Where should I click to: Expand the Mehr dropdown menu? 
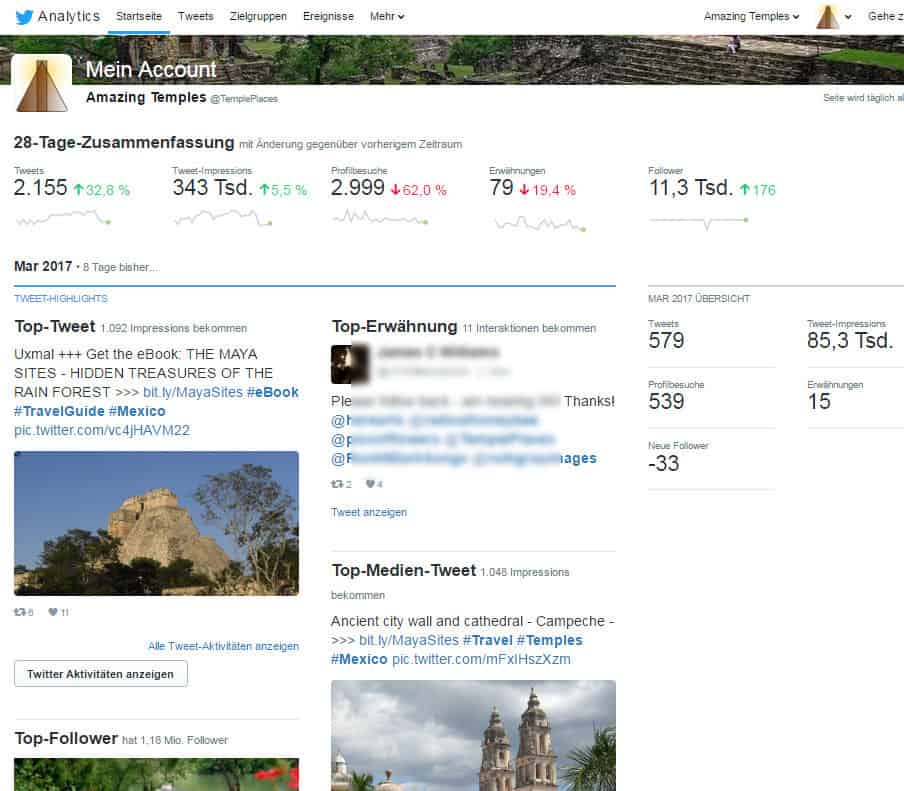coord(387,17)
